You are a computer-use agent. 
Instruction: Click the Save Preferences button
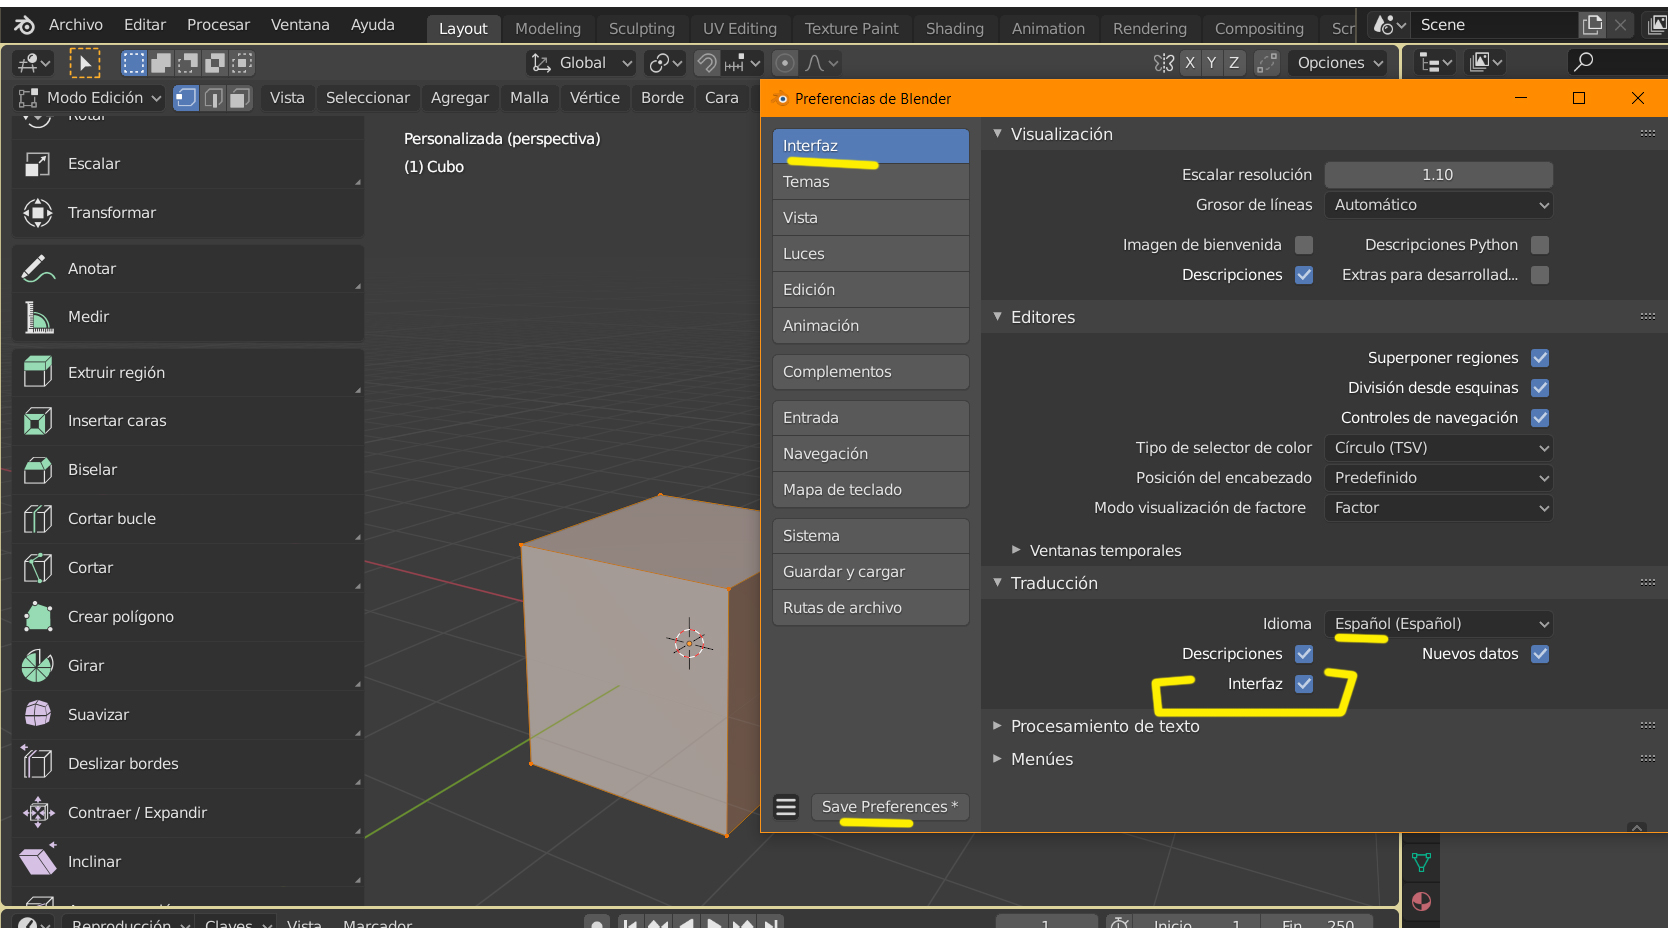tap(890, 807)
